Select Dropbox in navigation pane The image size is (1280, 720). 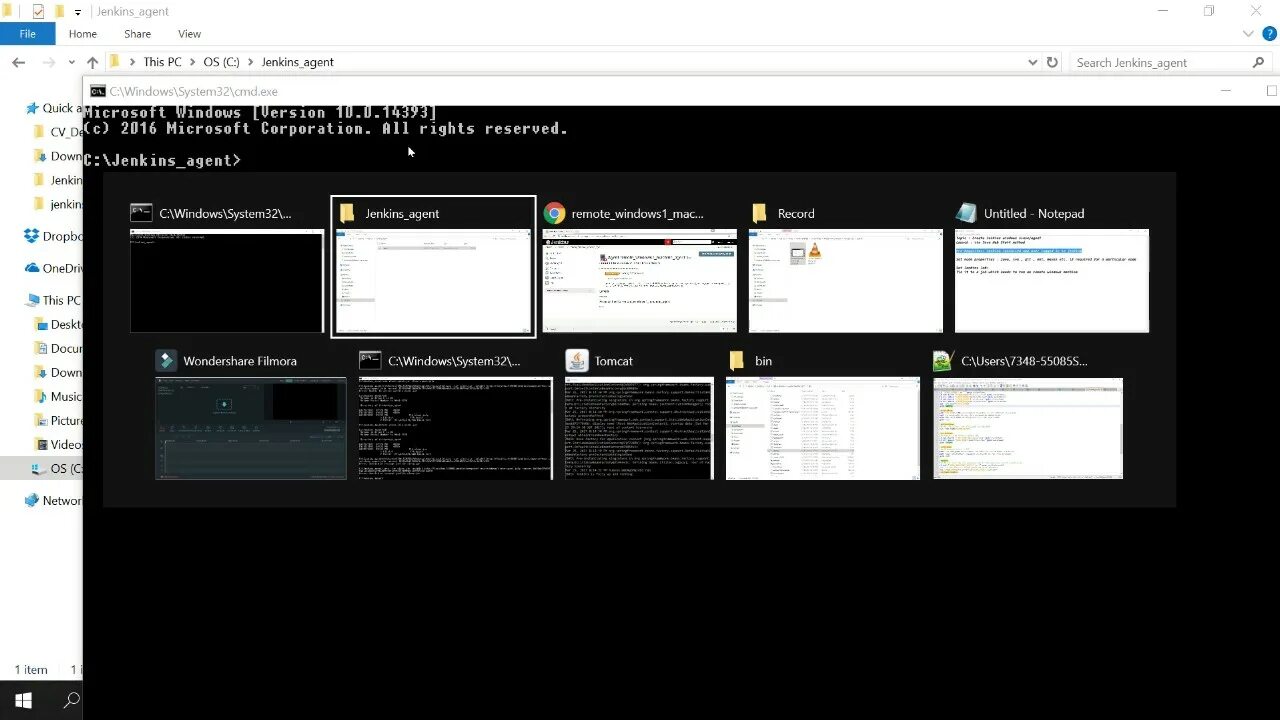pyautogui.click(x=54, y=237)
